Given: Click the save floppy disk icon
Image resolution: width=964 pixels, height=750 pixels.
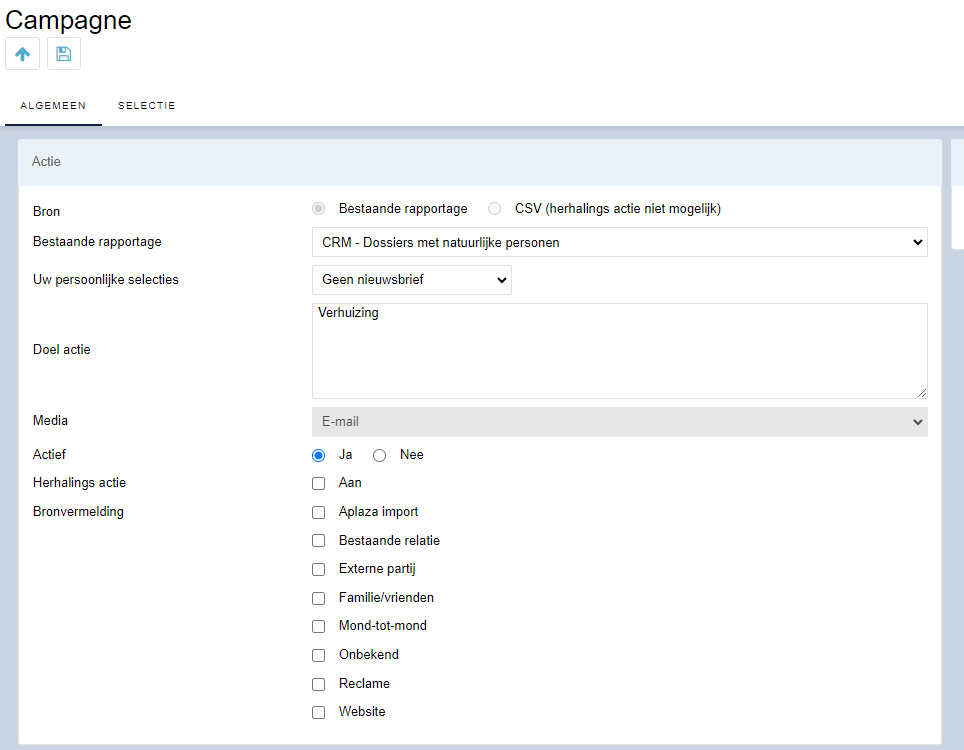Looking at the screenshot, I should tap(64, 54).
